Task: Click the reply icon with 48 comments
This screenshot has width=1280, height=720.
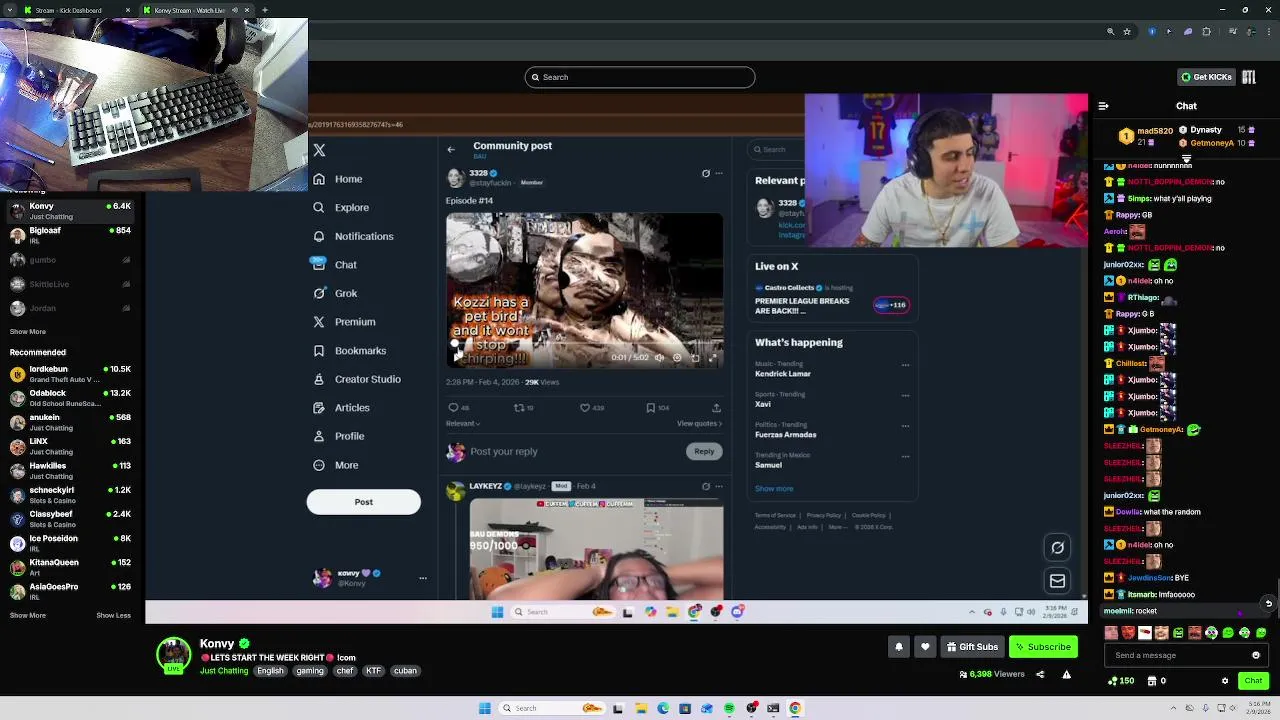Action: [x=453, y=408]
